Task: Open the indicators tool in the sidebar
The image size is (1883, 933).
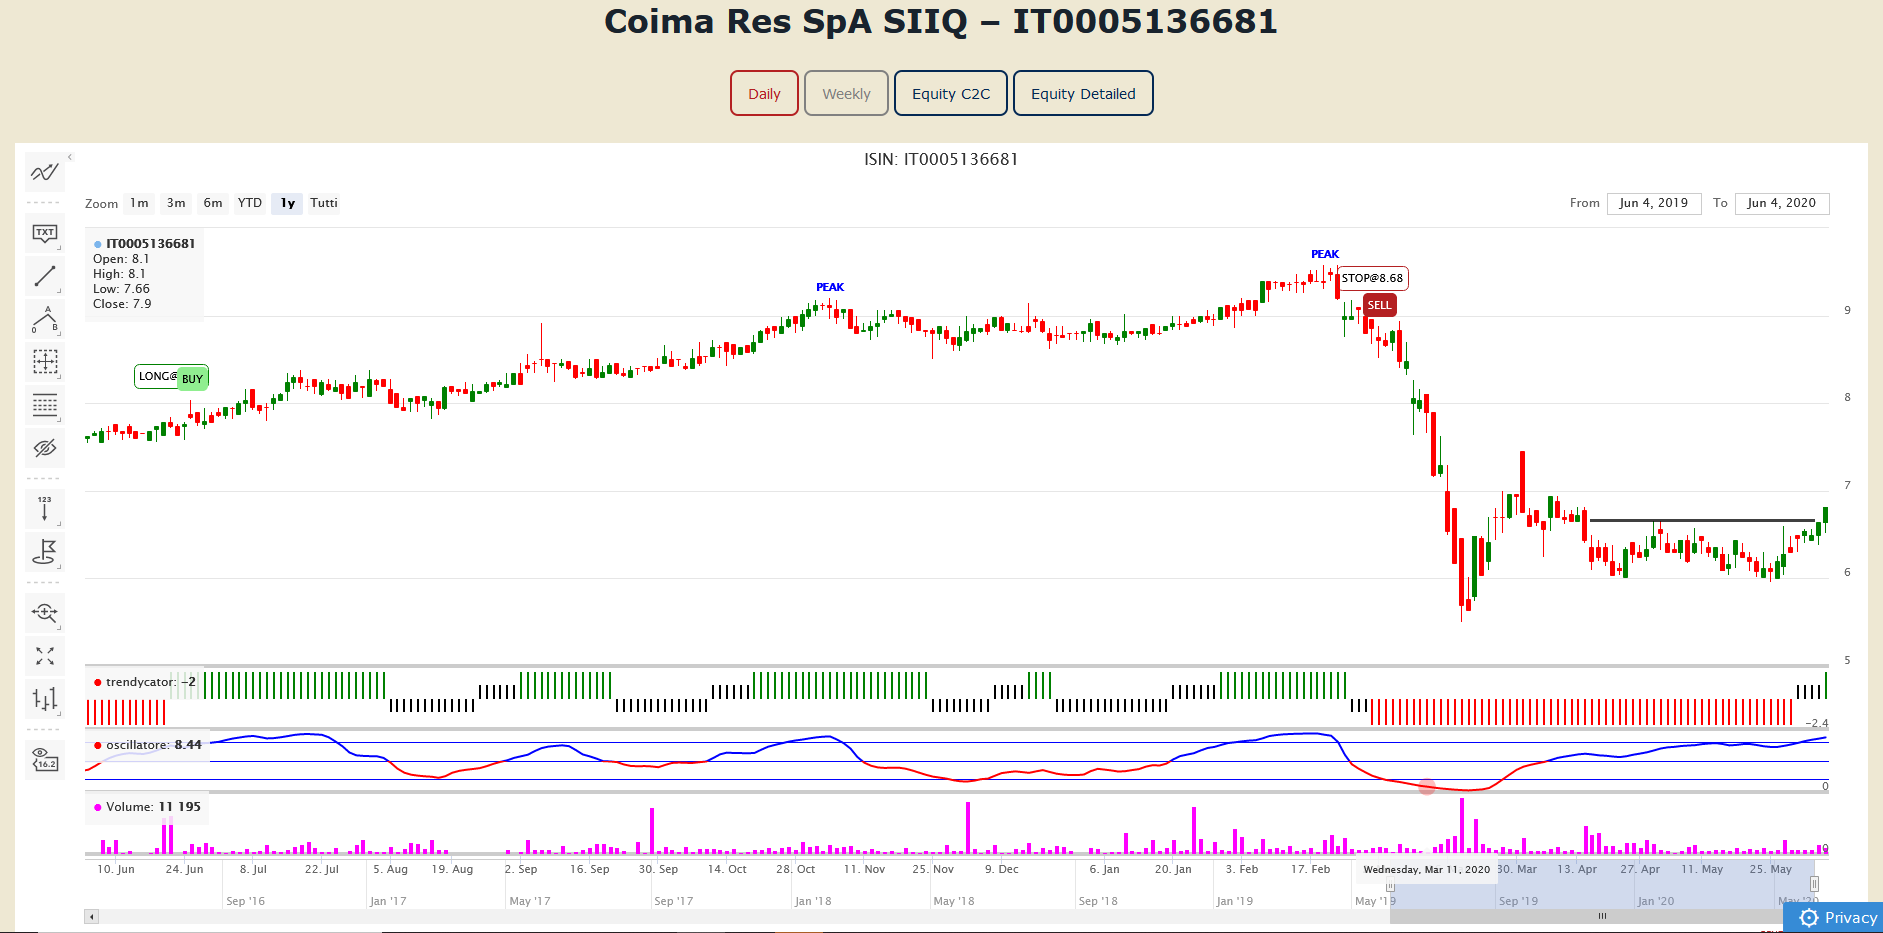Action: 44,172
